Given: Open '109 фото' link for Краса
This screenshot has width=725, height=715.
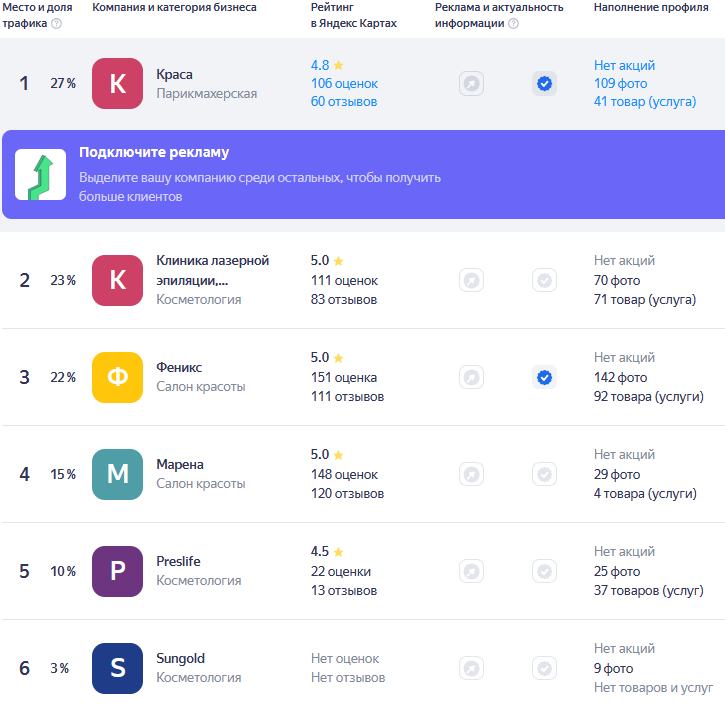Looking at the screenshot, I should coord(620,83).
